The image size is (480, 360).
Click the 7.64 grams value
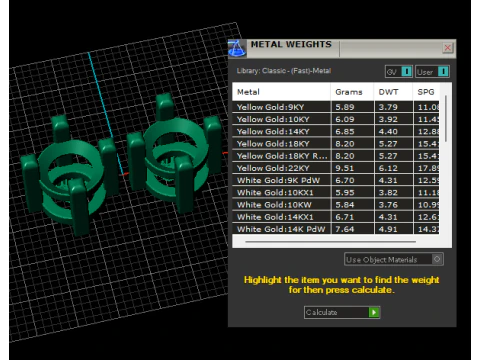pos(345,229)
